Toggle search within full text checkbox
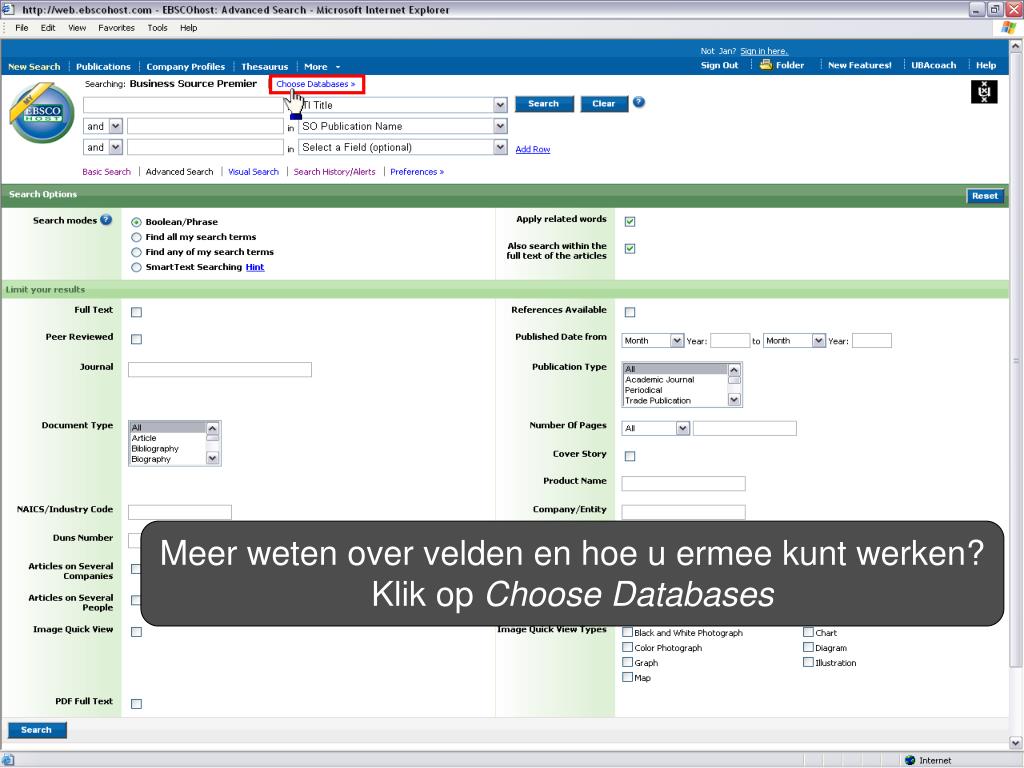 click(x=630, y=248)
